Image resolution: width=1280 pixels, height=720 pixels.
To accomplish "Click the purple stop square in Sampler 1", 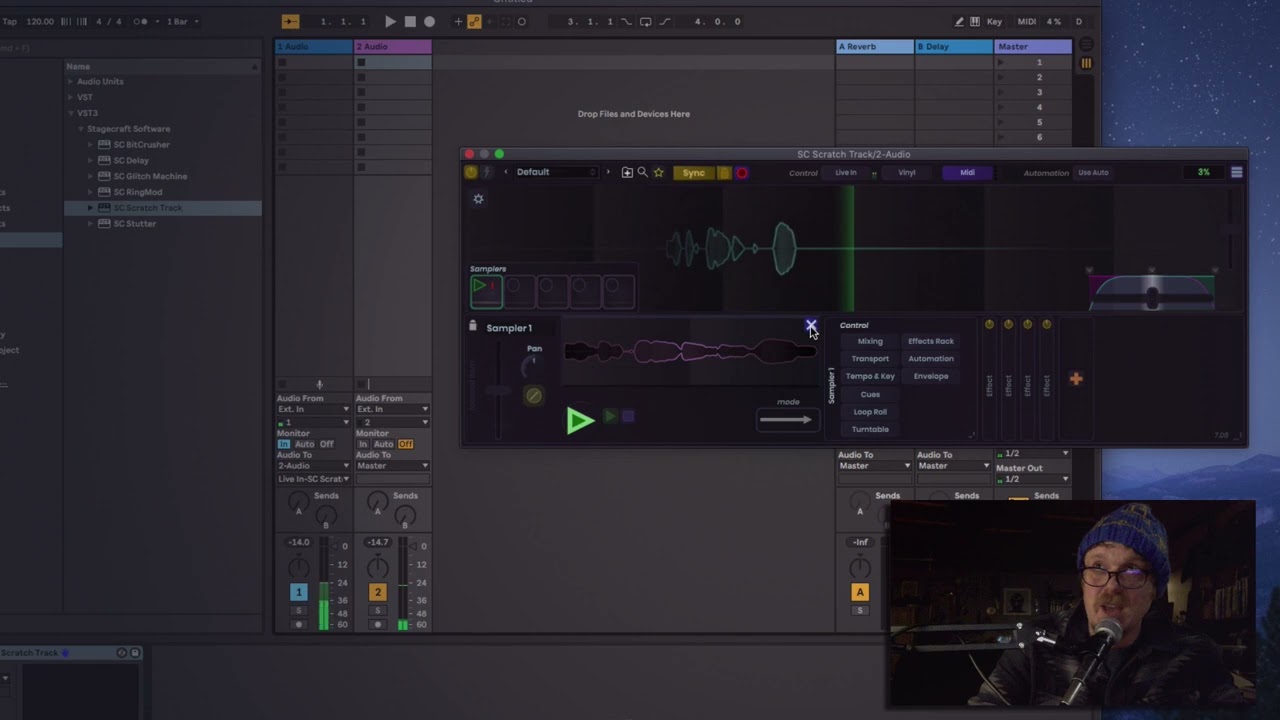I will 628,416.
